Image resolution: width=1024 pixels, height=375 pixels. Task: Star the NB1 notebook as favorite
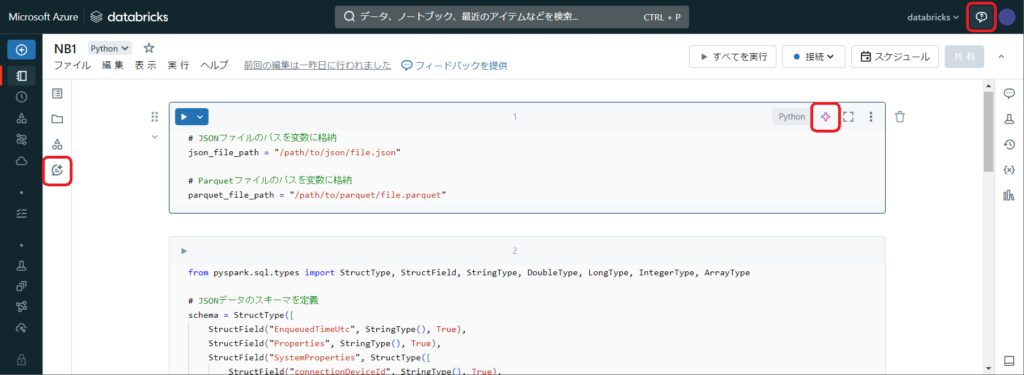tap(149, 48)
